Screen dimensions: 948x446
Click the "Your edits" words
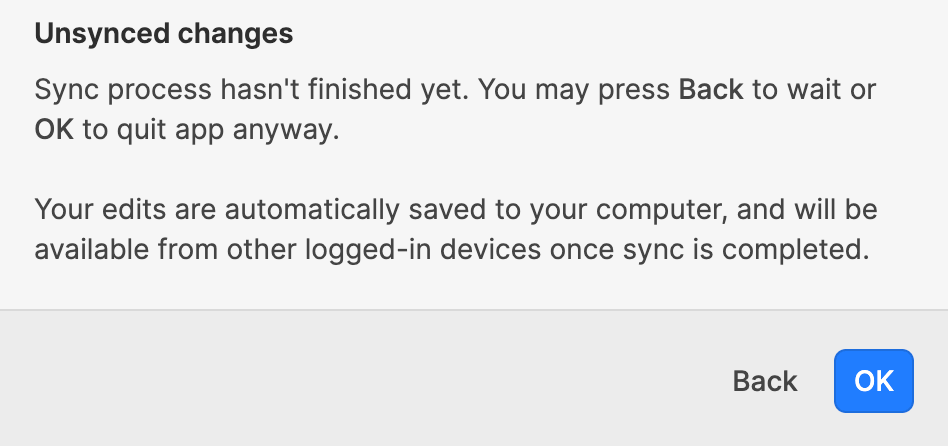(88, 210)
